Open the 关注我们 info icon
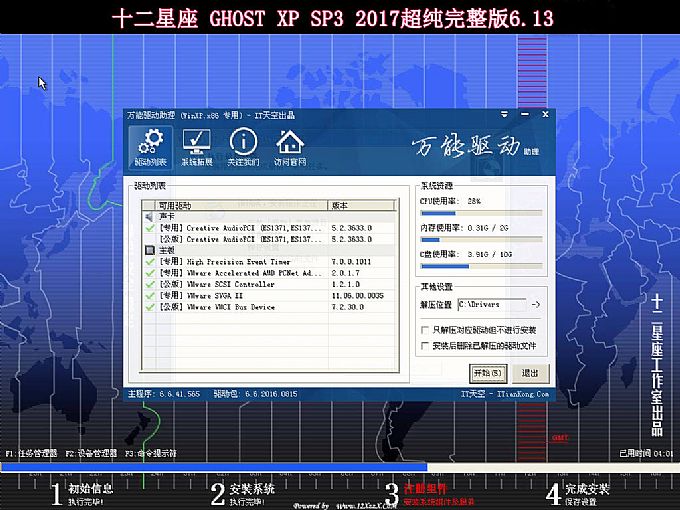Viewport: 680px width, 510px height. (x=243, y=147)
